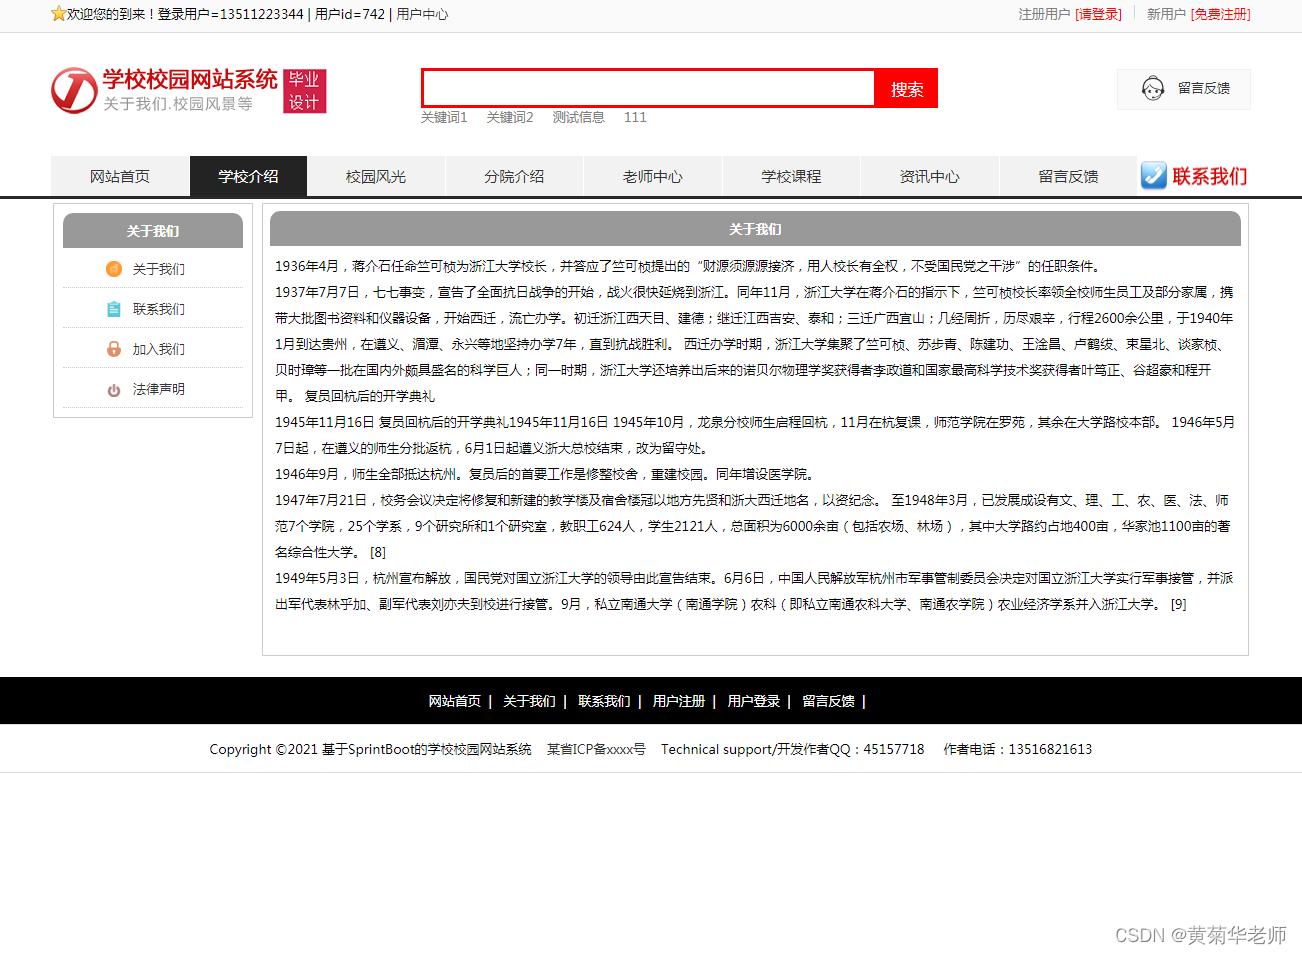Click footer link 留言反馈
This screenshot has height=955, width=1302.
(x=828, y=701)
